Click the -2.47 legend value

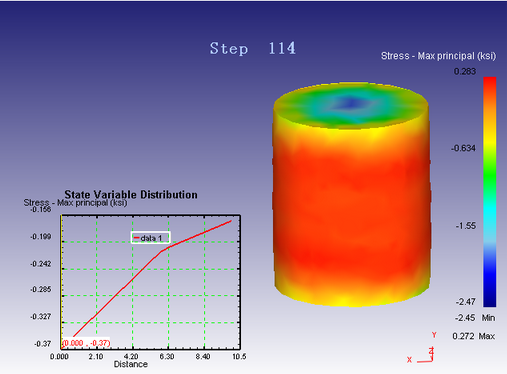point(465,302)
